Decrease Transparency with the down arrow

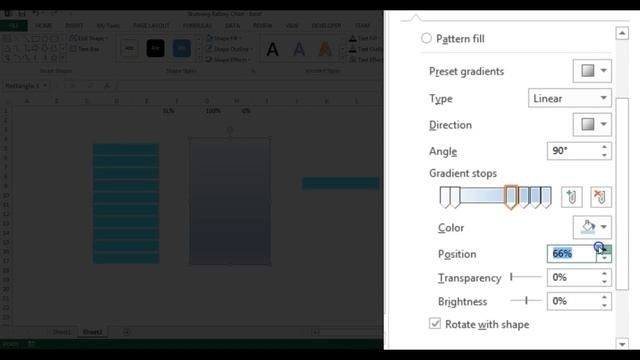[x=604, y=282]
